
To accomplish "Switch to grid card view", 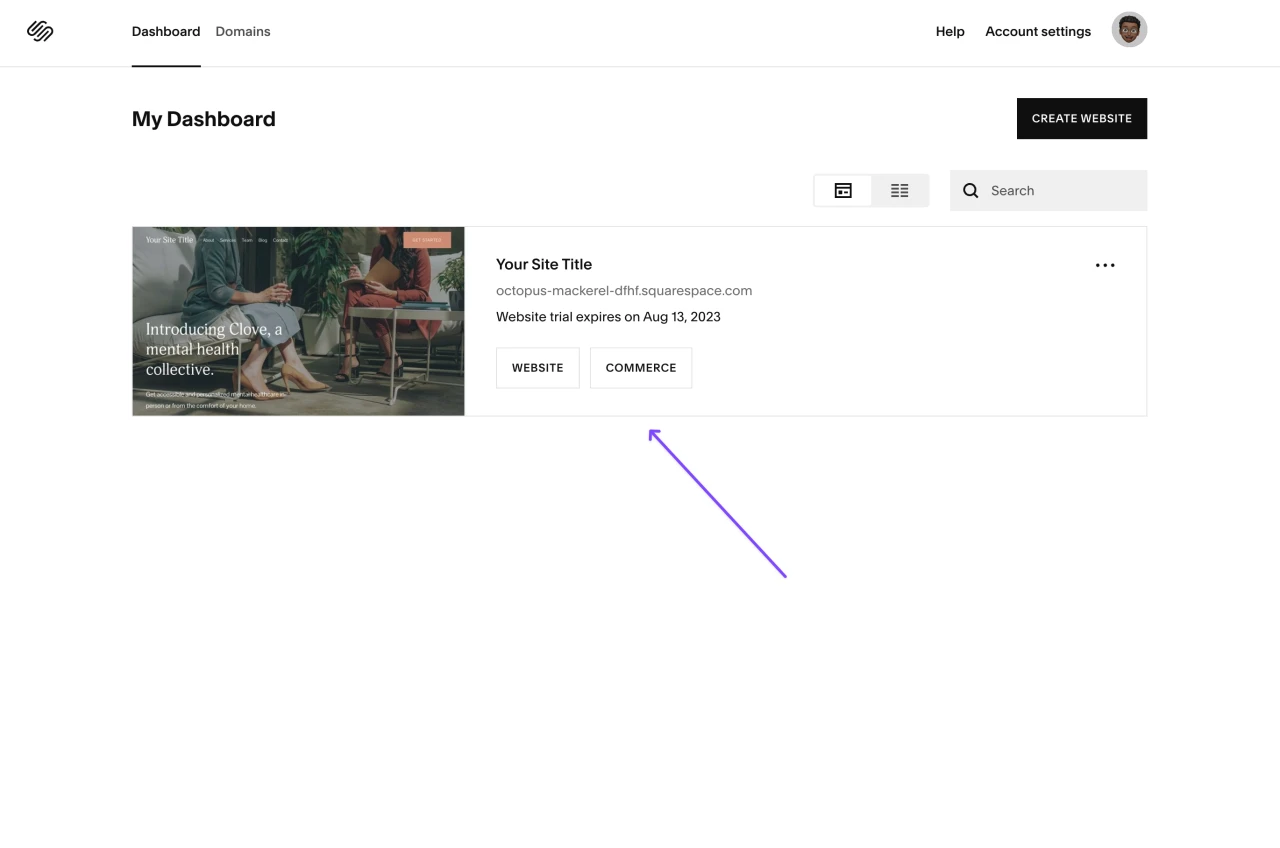I will 843,191.
